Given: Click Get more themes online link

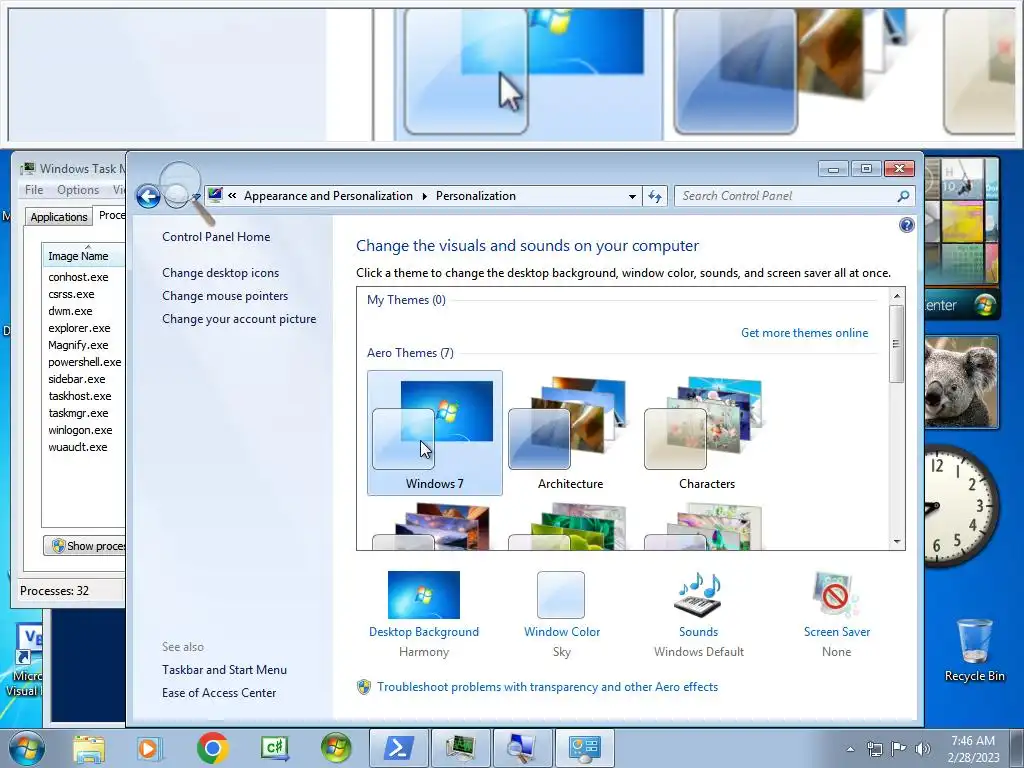Looking at the screenshot, I should tap(805, 333).
